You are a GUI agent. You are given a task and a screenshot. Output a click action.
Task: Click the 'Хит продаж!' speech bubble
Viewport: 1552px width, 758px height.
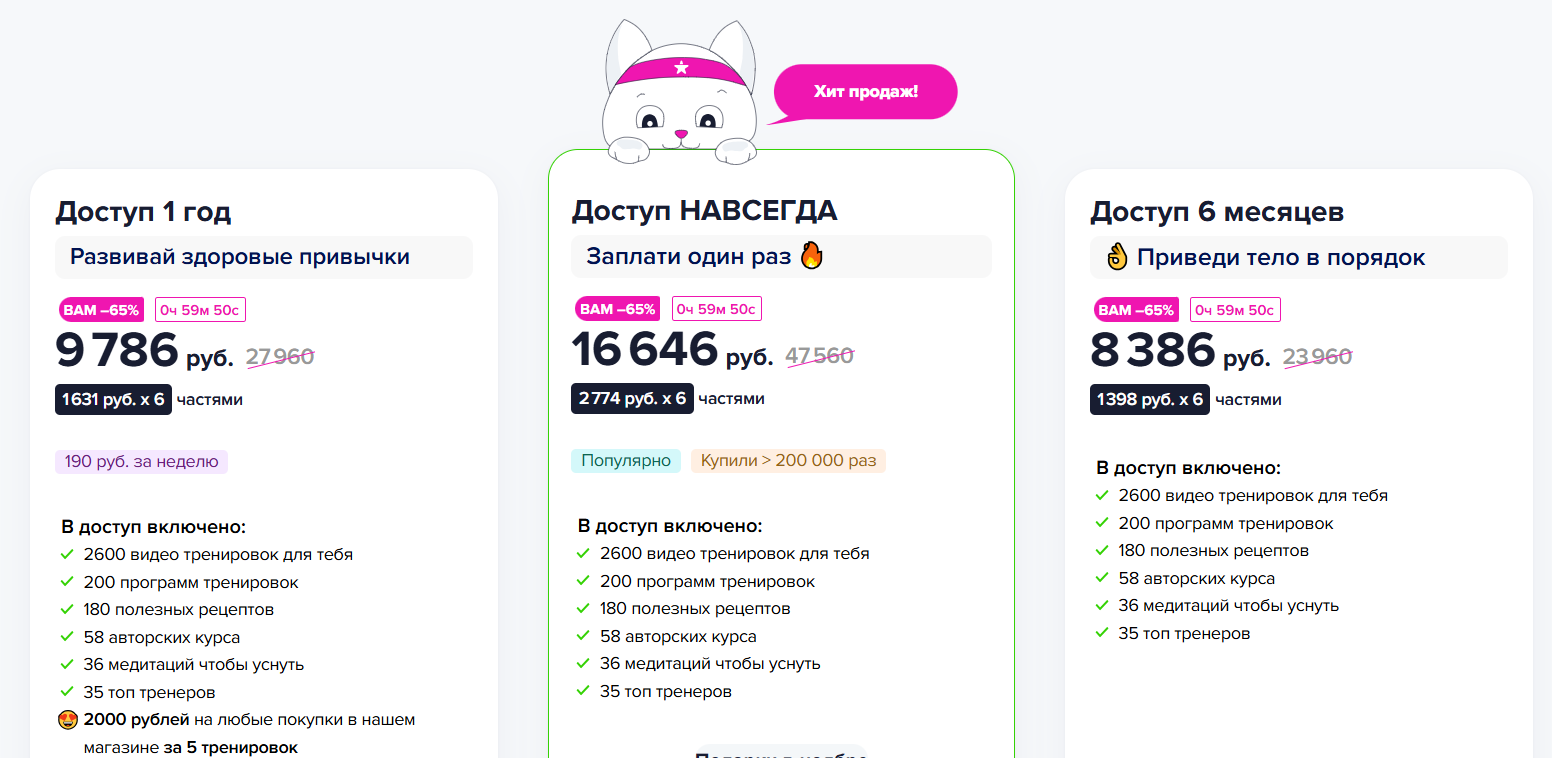(x=864, y=93)
